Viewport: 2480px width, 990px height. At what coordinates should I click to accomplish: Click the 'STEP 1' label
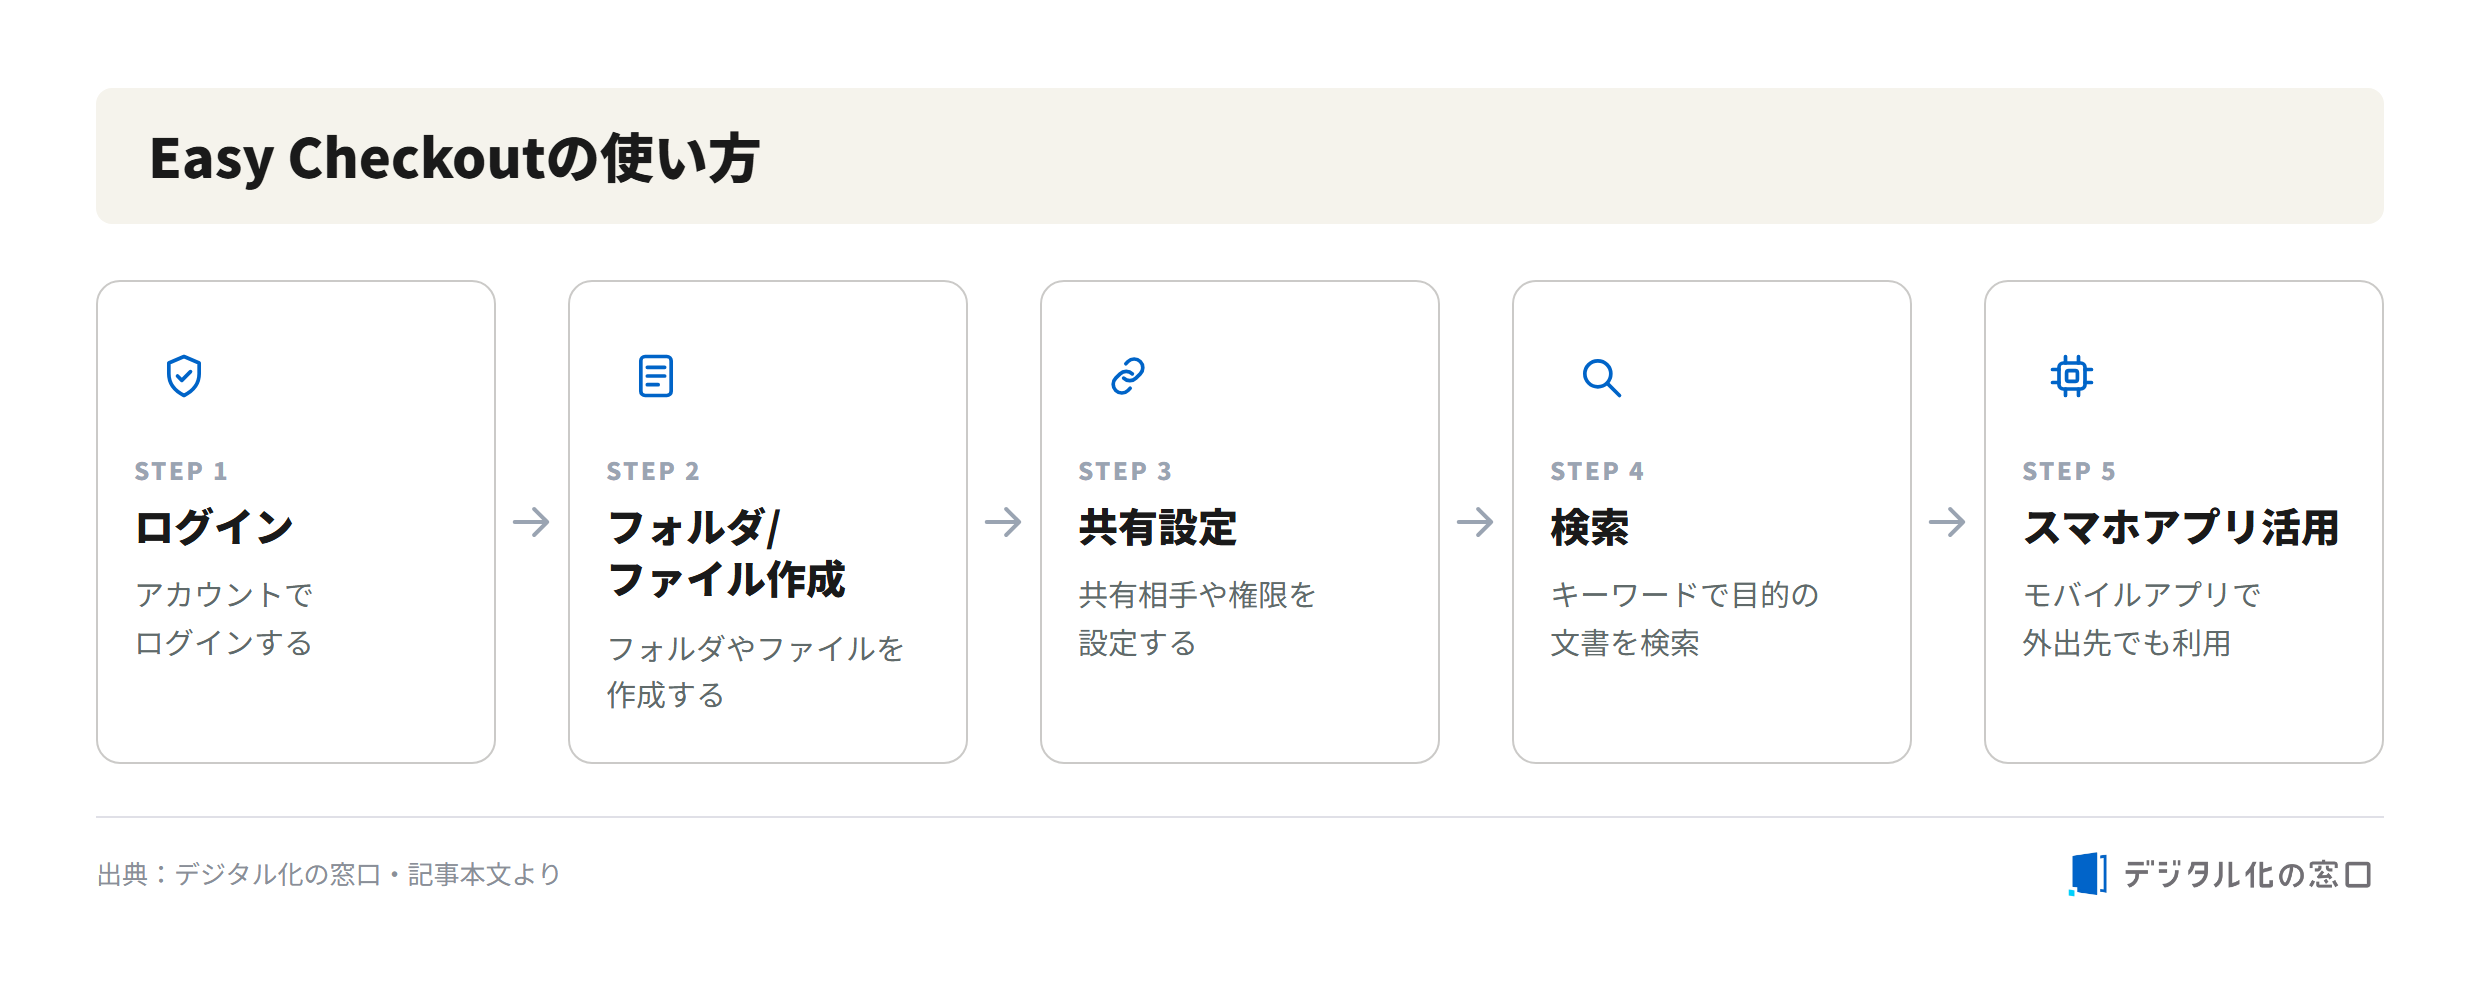pyautogui.click(x=181, y=471)
